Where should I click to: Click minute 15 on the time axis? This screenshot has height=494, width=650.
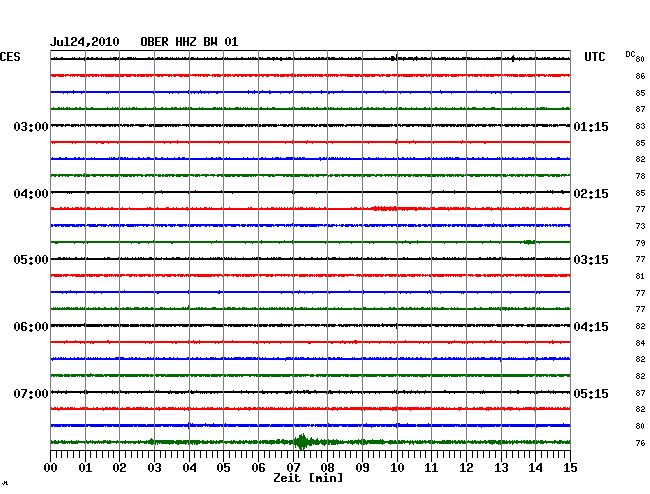pos(570,467)
